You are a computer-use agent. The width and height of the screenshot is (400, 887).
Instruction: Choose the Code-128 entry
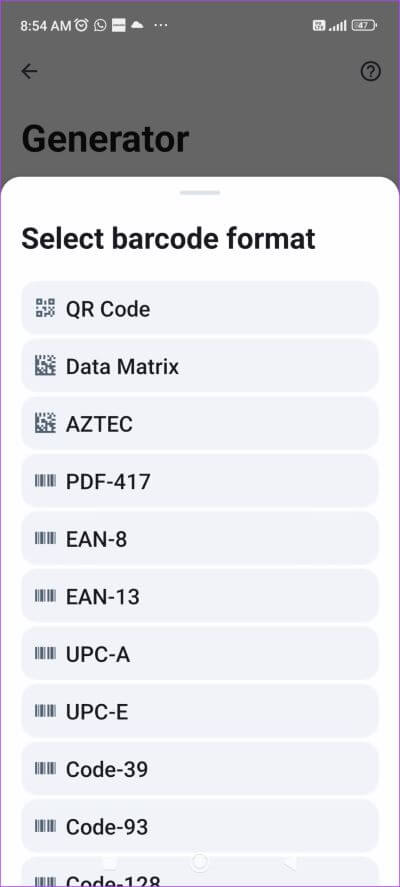200,872
